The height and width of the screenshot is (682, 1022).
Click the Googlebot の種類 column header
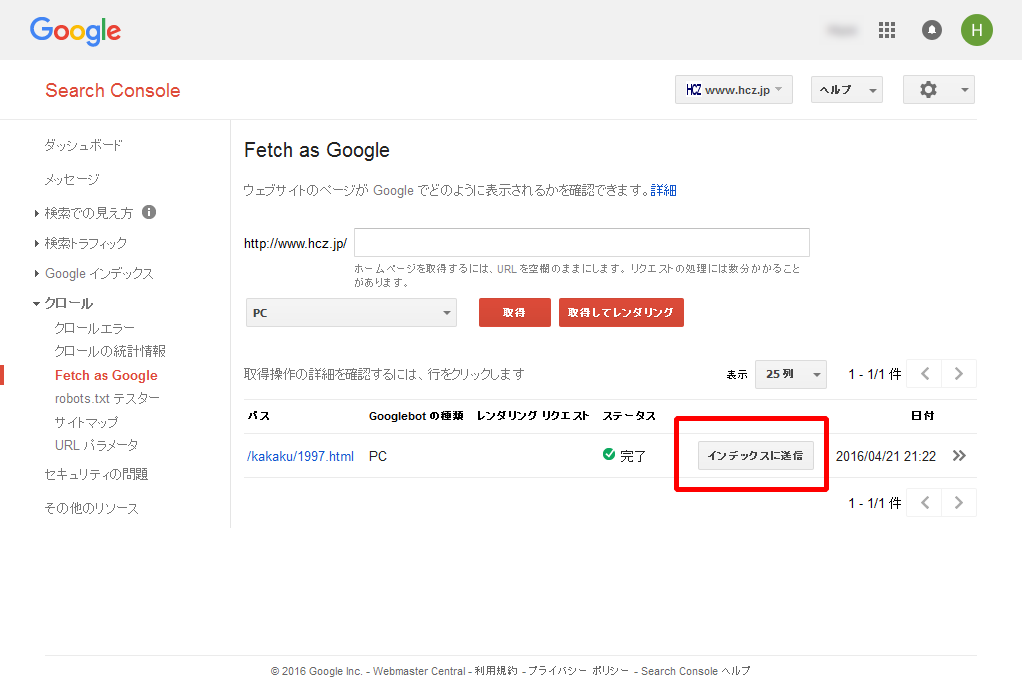pyautogui.click(x=416, y=416)
